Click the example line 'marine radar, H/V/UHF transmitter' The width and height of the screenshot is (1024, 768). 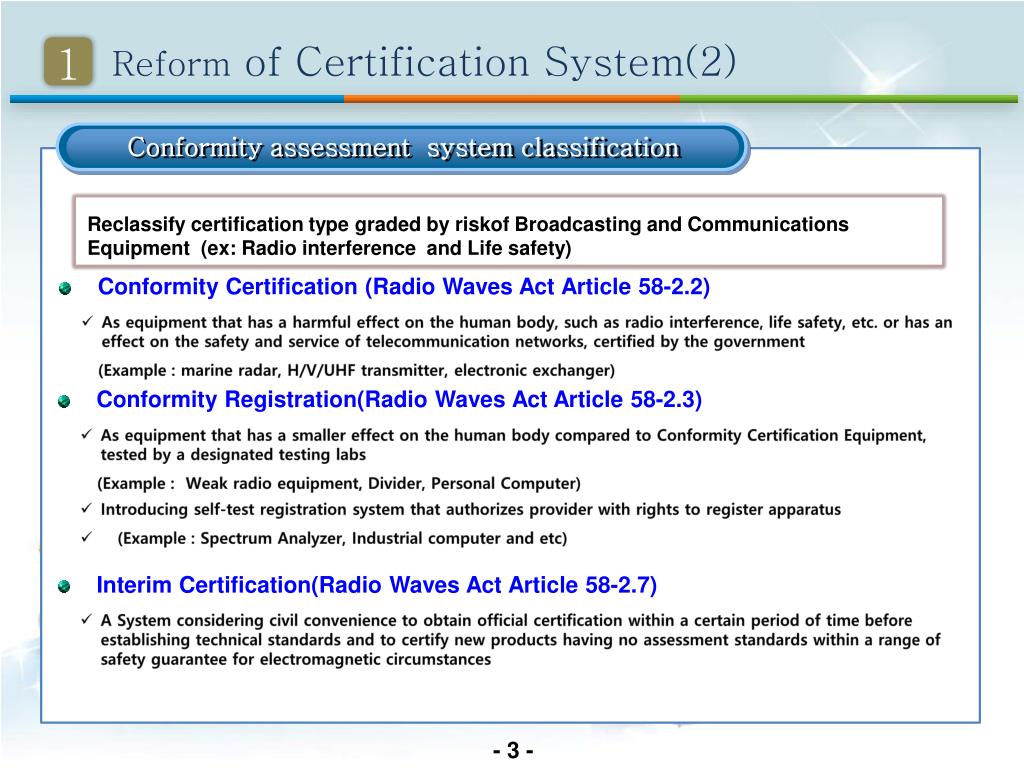(x=357, y=370)
